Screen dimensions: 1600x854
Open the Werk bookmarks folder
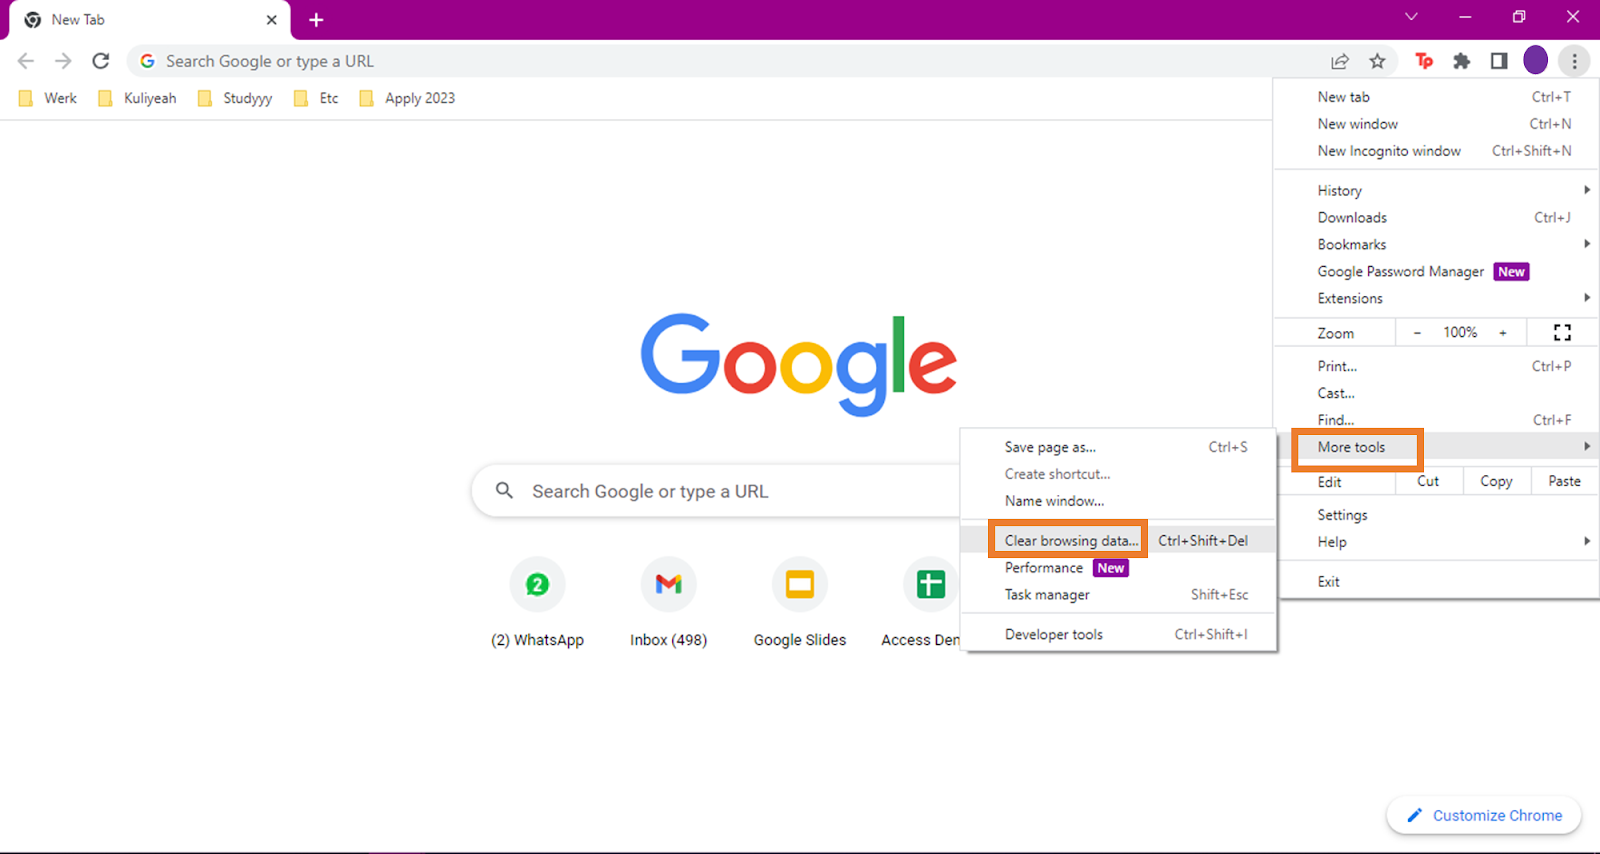pos(48,98)
